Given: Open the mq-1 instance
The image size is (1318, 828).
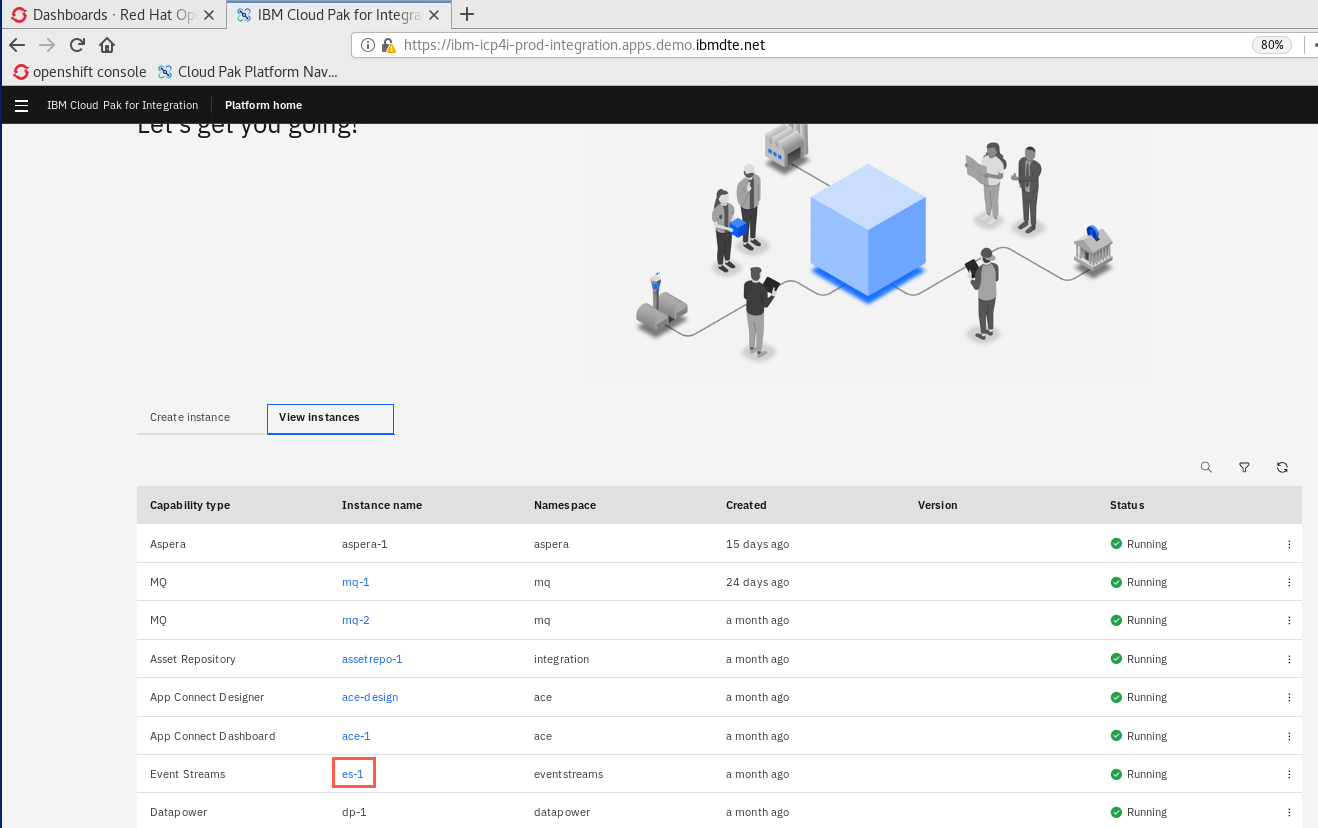Looking at the screenshot, I should pyautogui.click(x=355, y=582).
